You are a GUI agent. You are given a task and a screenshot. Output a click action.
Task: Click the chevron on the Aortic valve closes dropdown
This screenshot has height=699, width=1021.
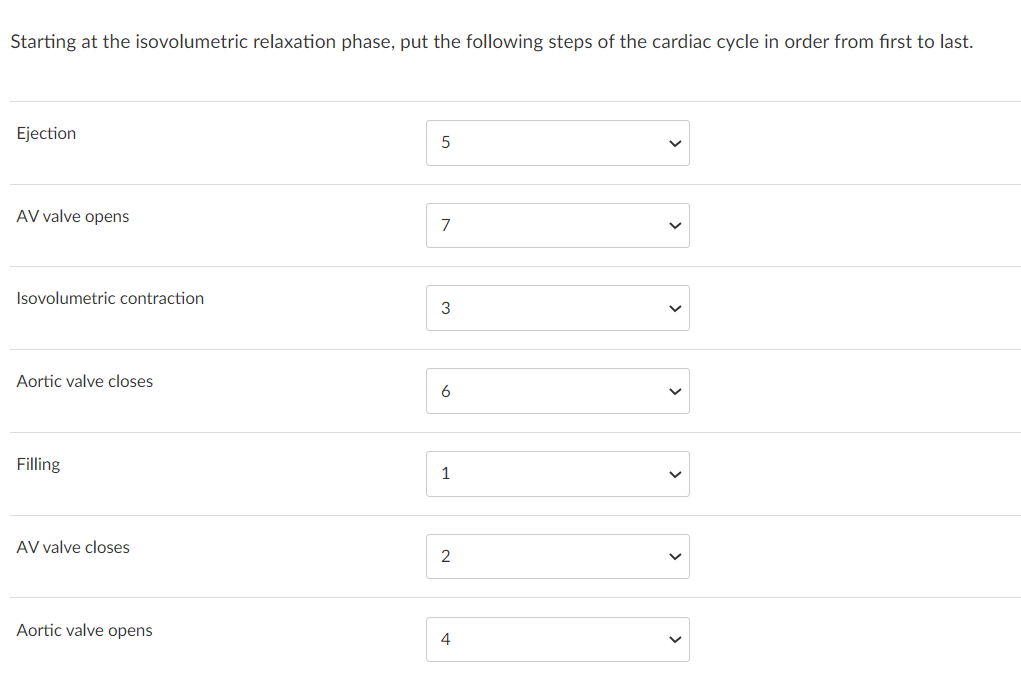675,391
